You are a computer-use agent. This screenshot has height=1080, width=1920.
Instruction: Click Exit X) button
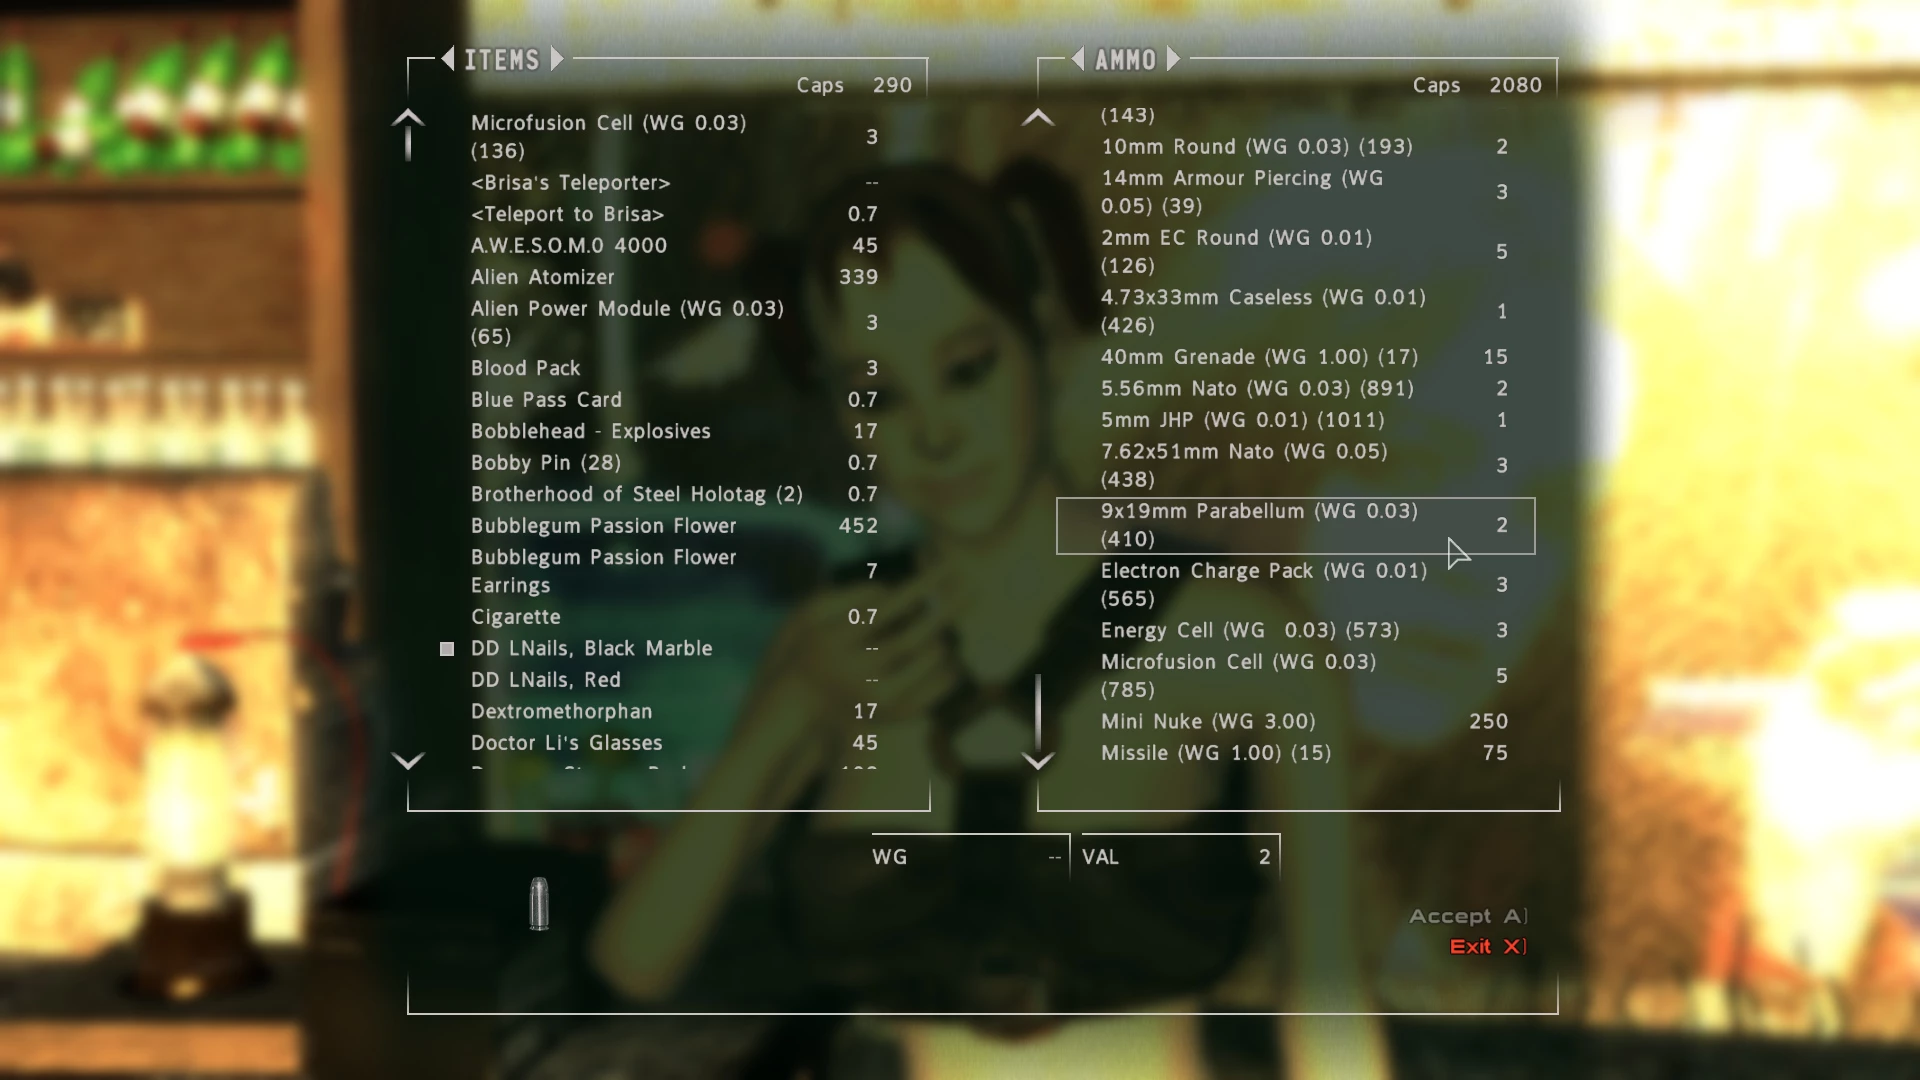coord(1488,946)
